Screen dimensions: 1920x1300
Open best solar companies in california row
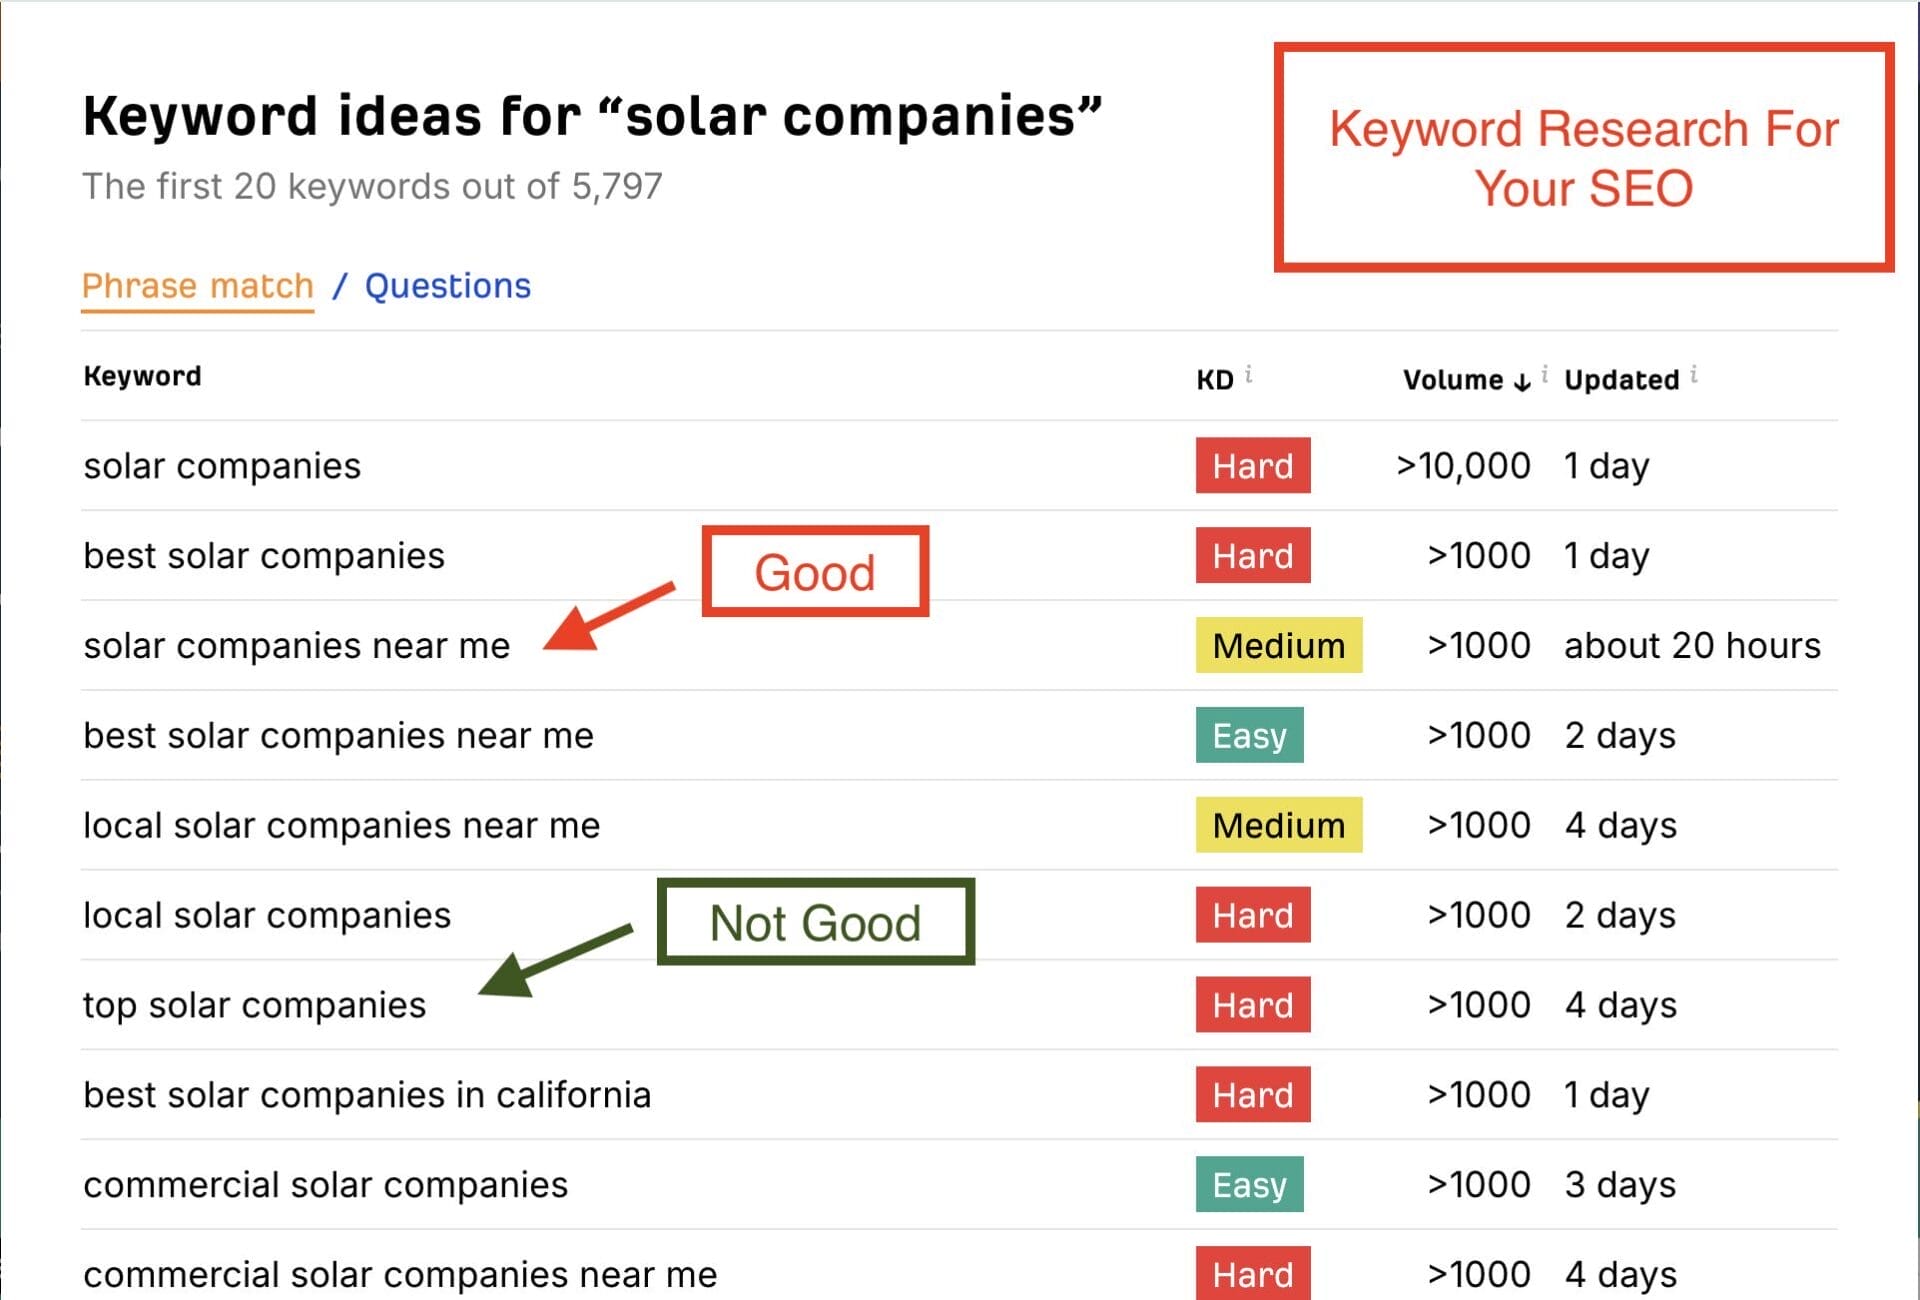(x=367, y=1095)
